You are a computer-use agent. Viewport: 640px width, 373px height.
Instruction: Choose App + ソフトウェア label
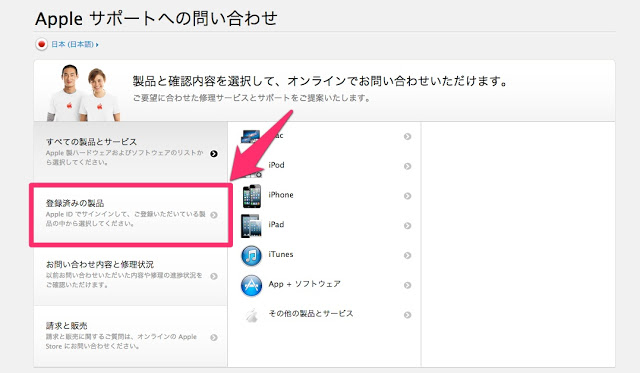click(x=304, y=284)
